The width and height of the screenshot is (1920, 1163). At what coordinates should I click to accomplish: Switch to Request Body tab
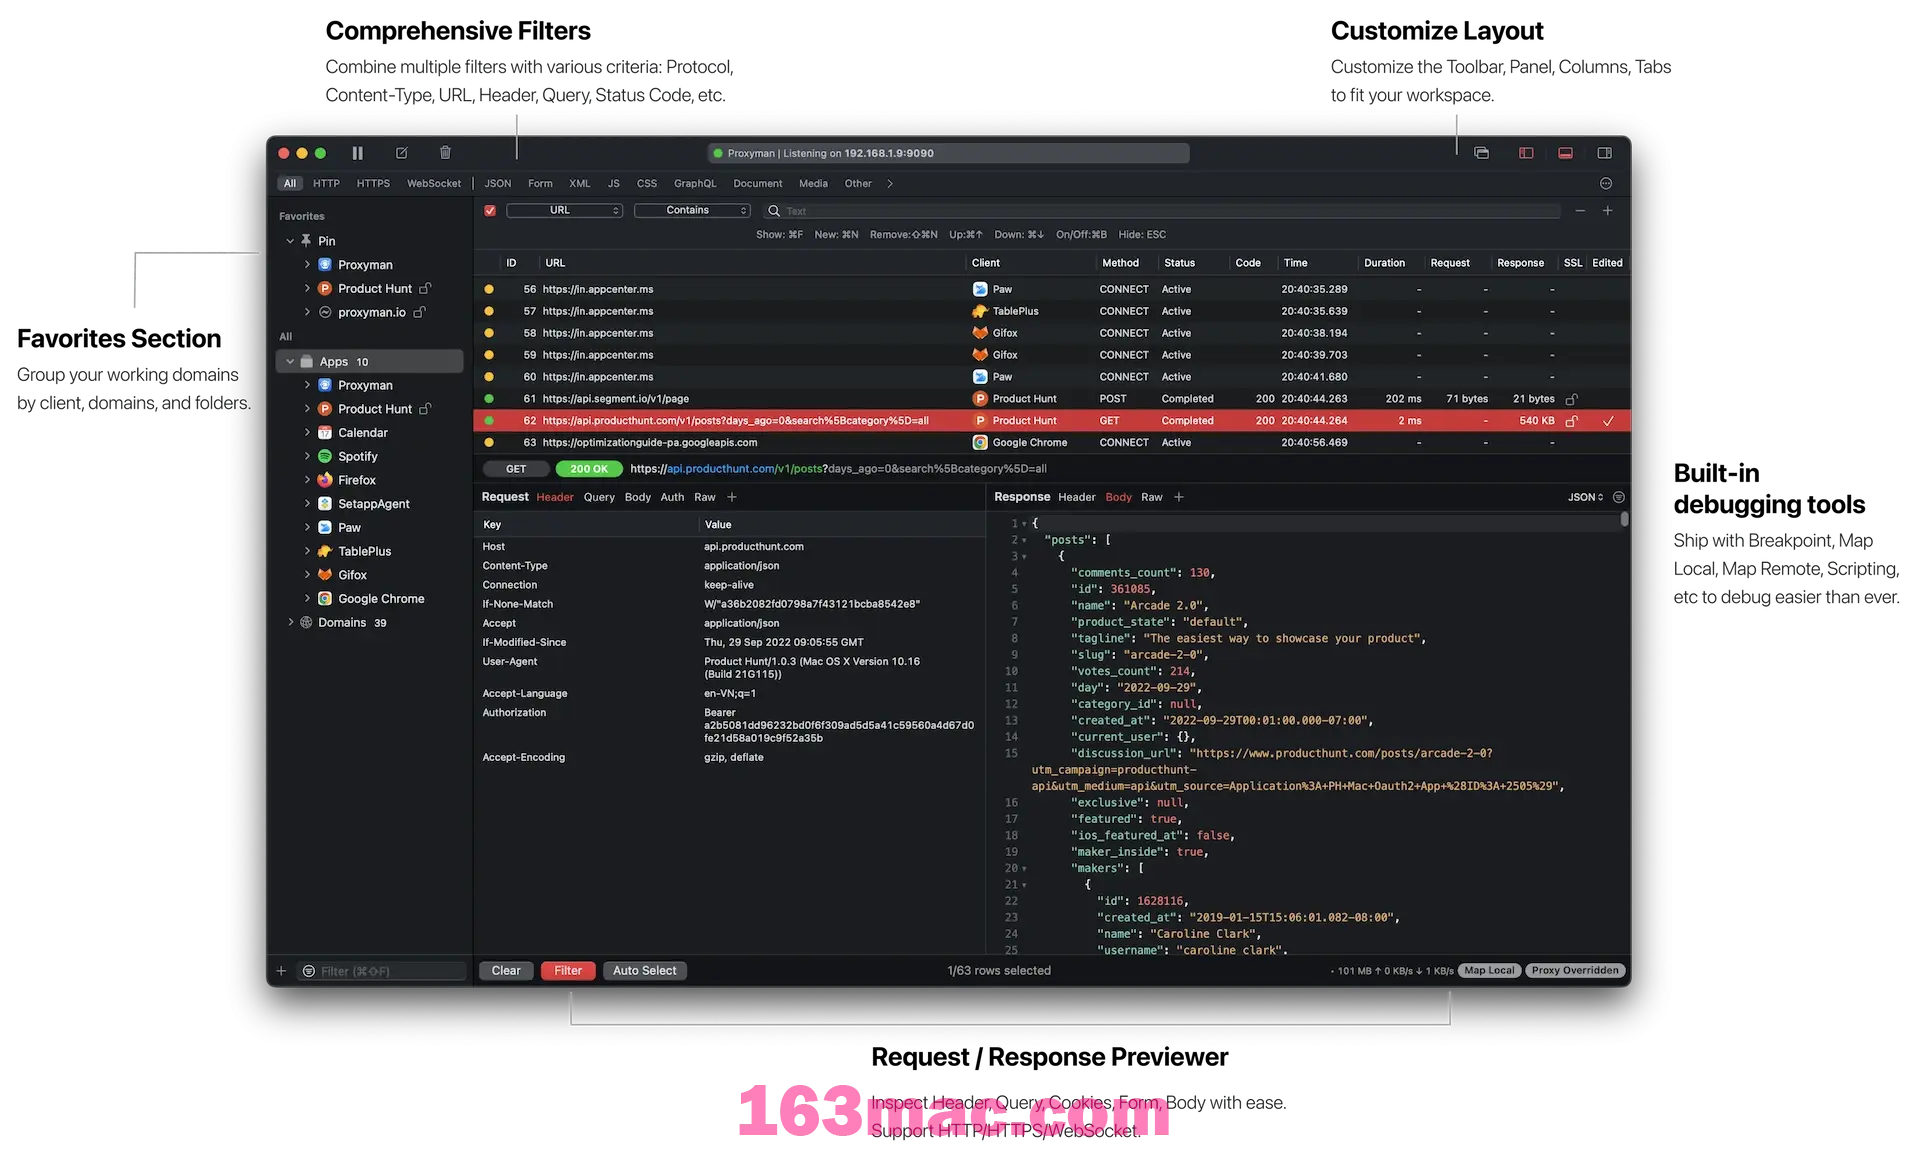click(638, 497)
